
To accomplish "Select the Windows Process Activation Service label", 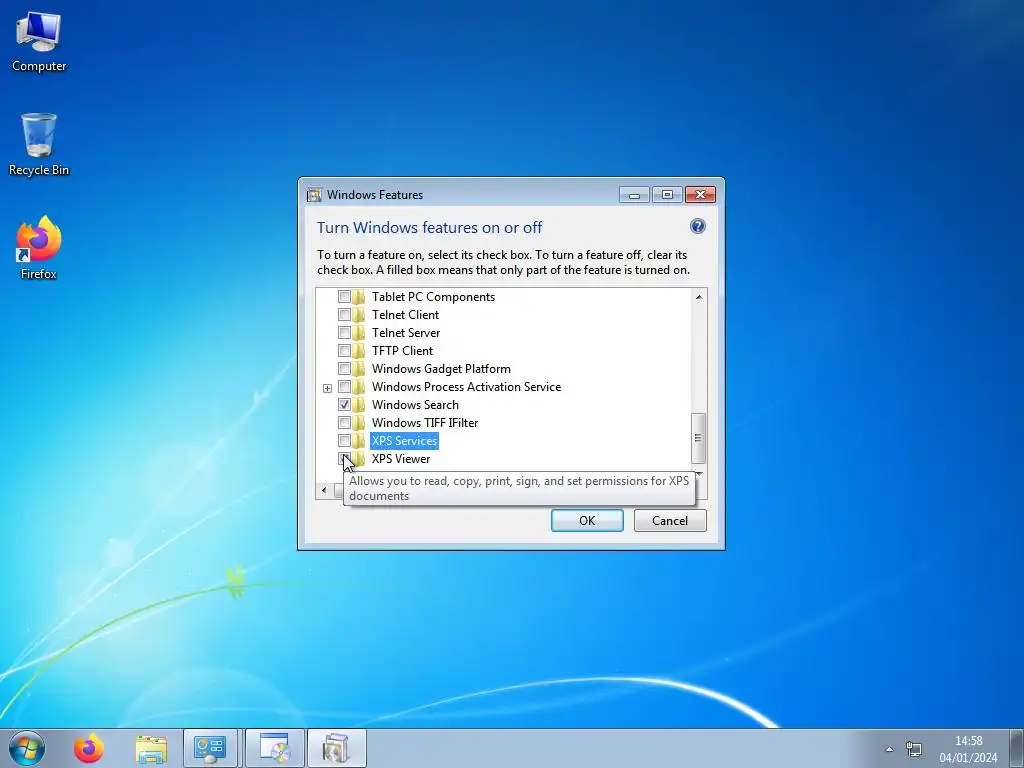I will click(466, 387).
